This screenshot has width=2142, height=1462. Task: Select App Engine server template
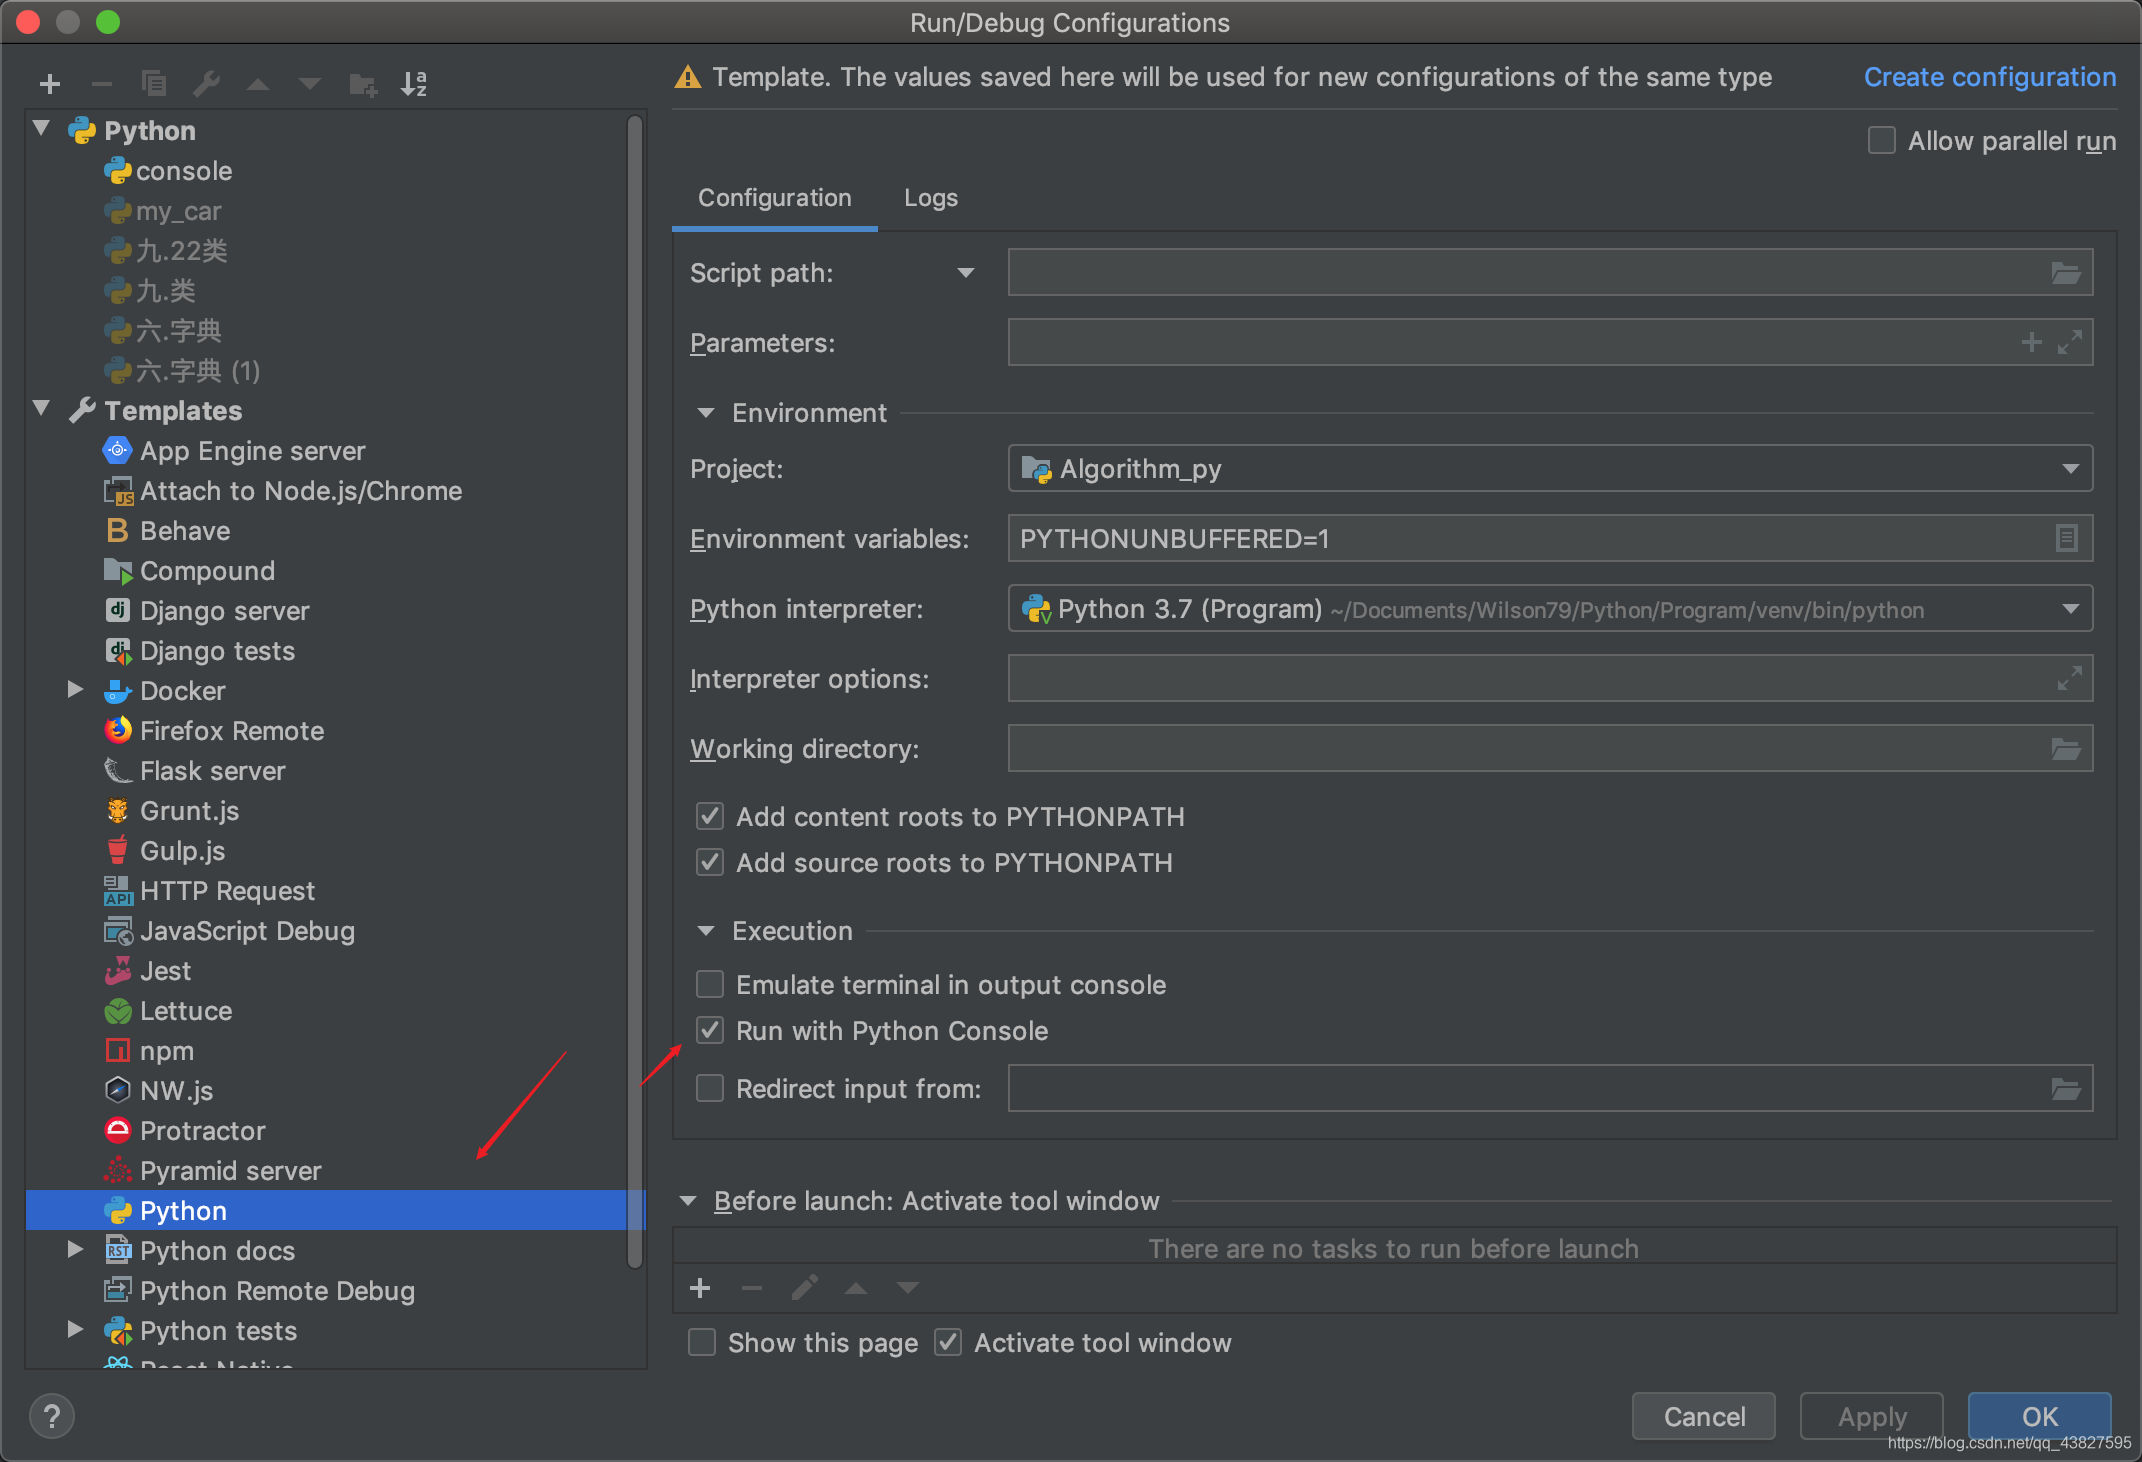pos(253,451)
